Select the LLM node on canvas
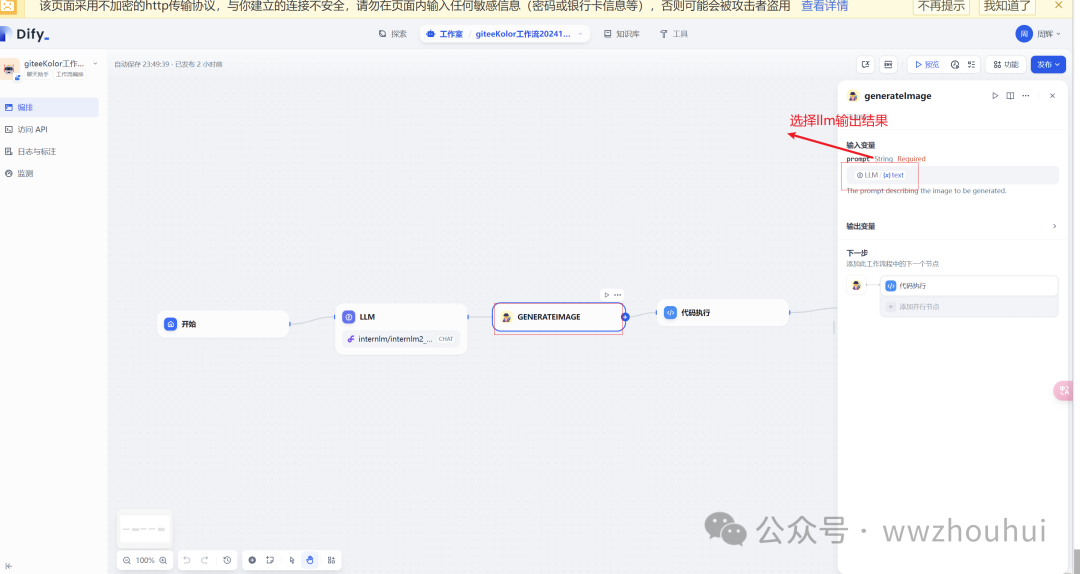The image size is (1080, 574). tap(402, 329)
